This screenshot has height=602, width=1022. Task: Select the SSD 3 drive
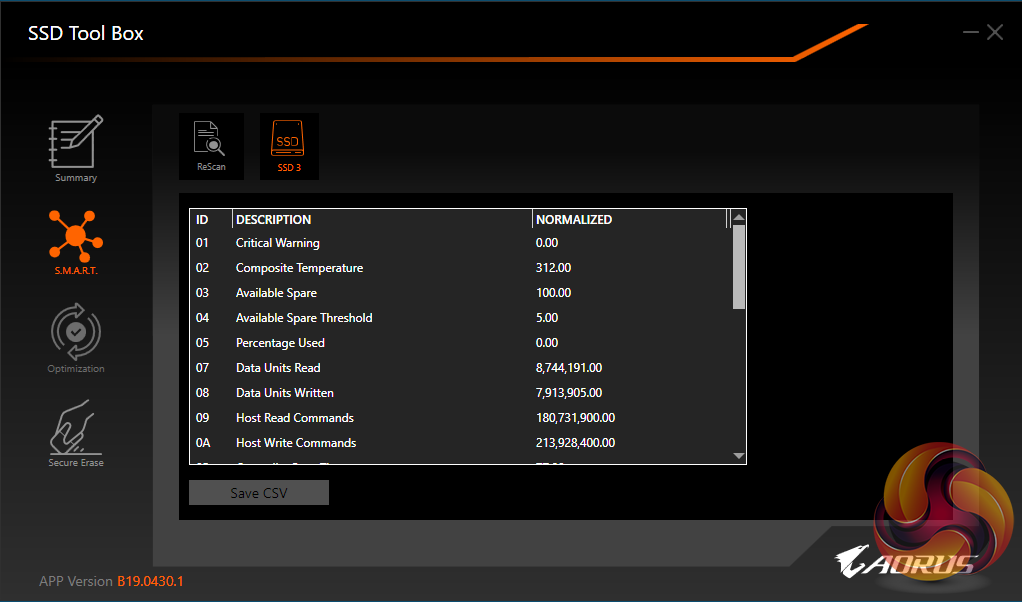[289, 146]
